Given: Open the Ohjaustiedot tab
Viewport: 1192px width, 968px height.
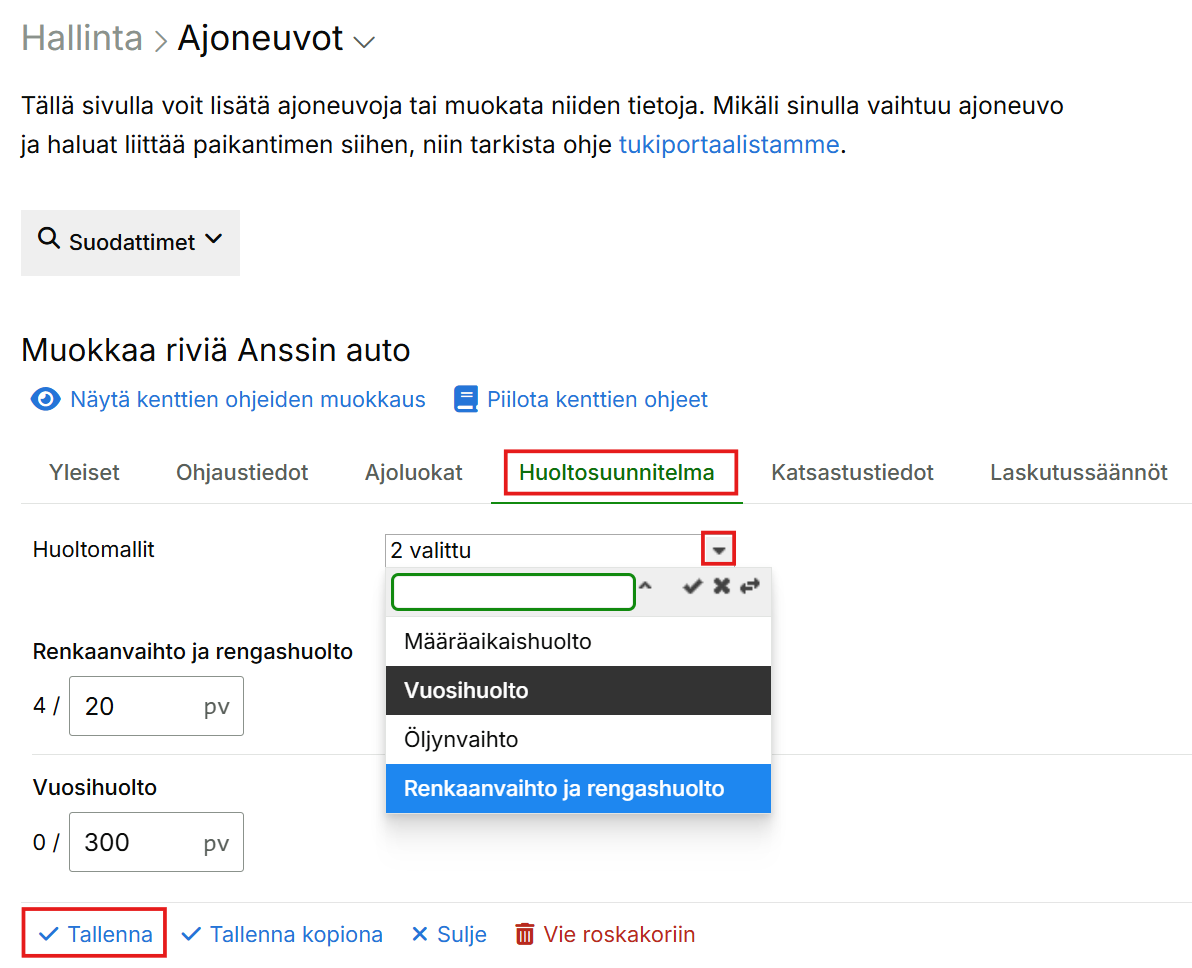Looking at the screenshot, I should pyautogui.click(x=242, y=473).
